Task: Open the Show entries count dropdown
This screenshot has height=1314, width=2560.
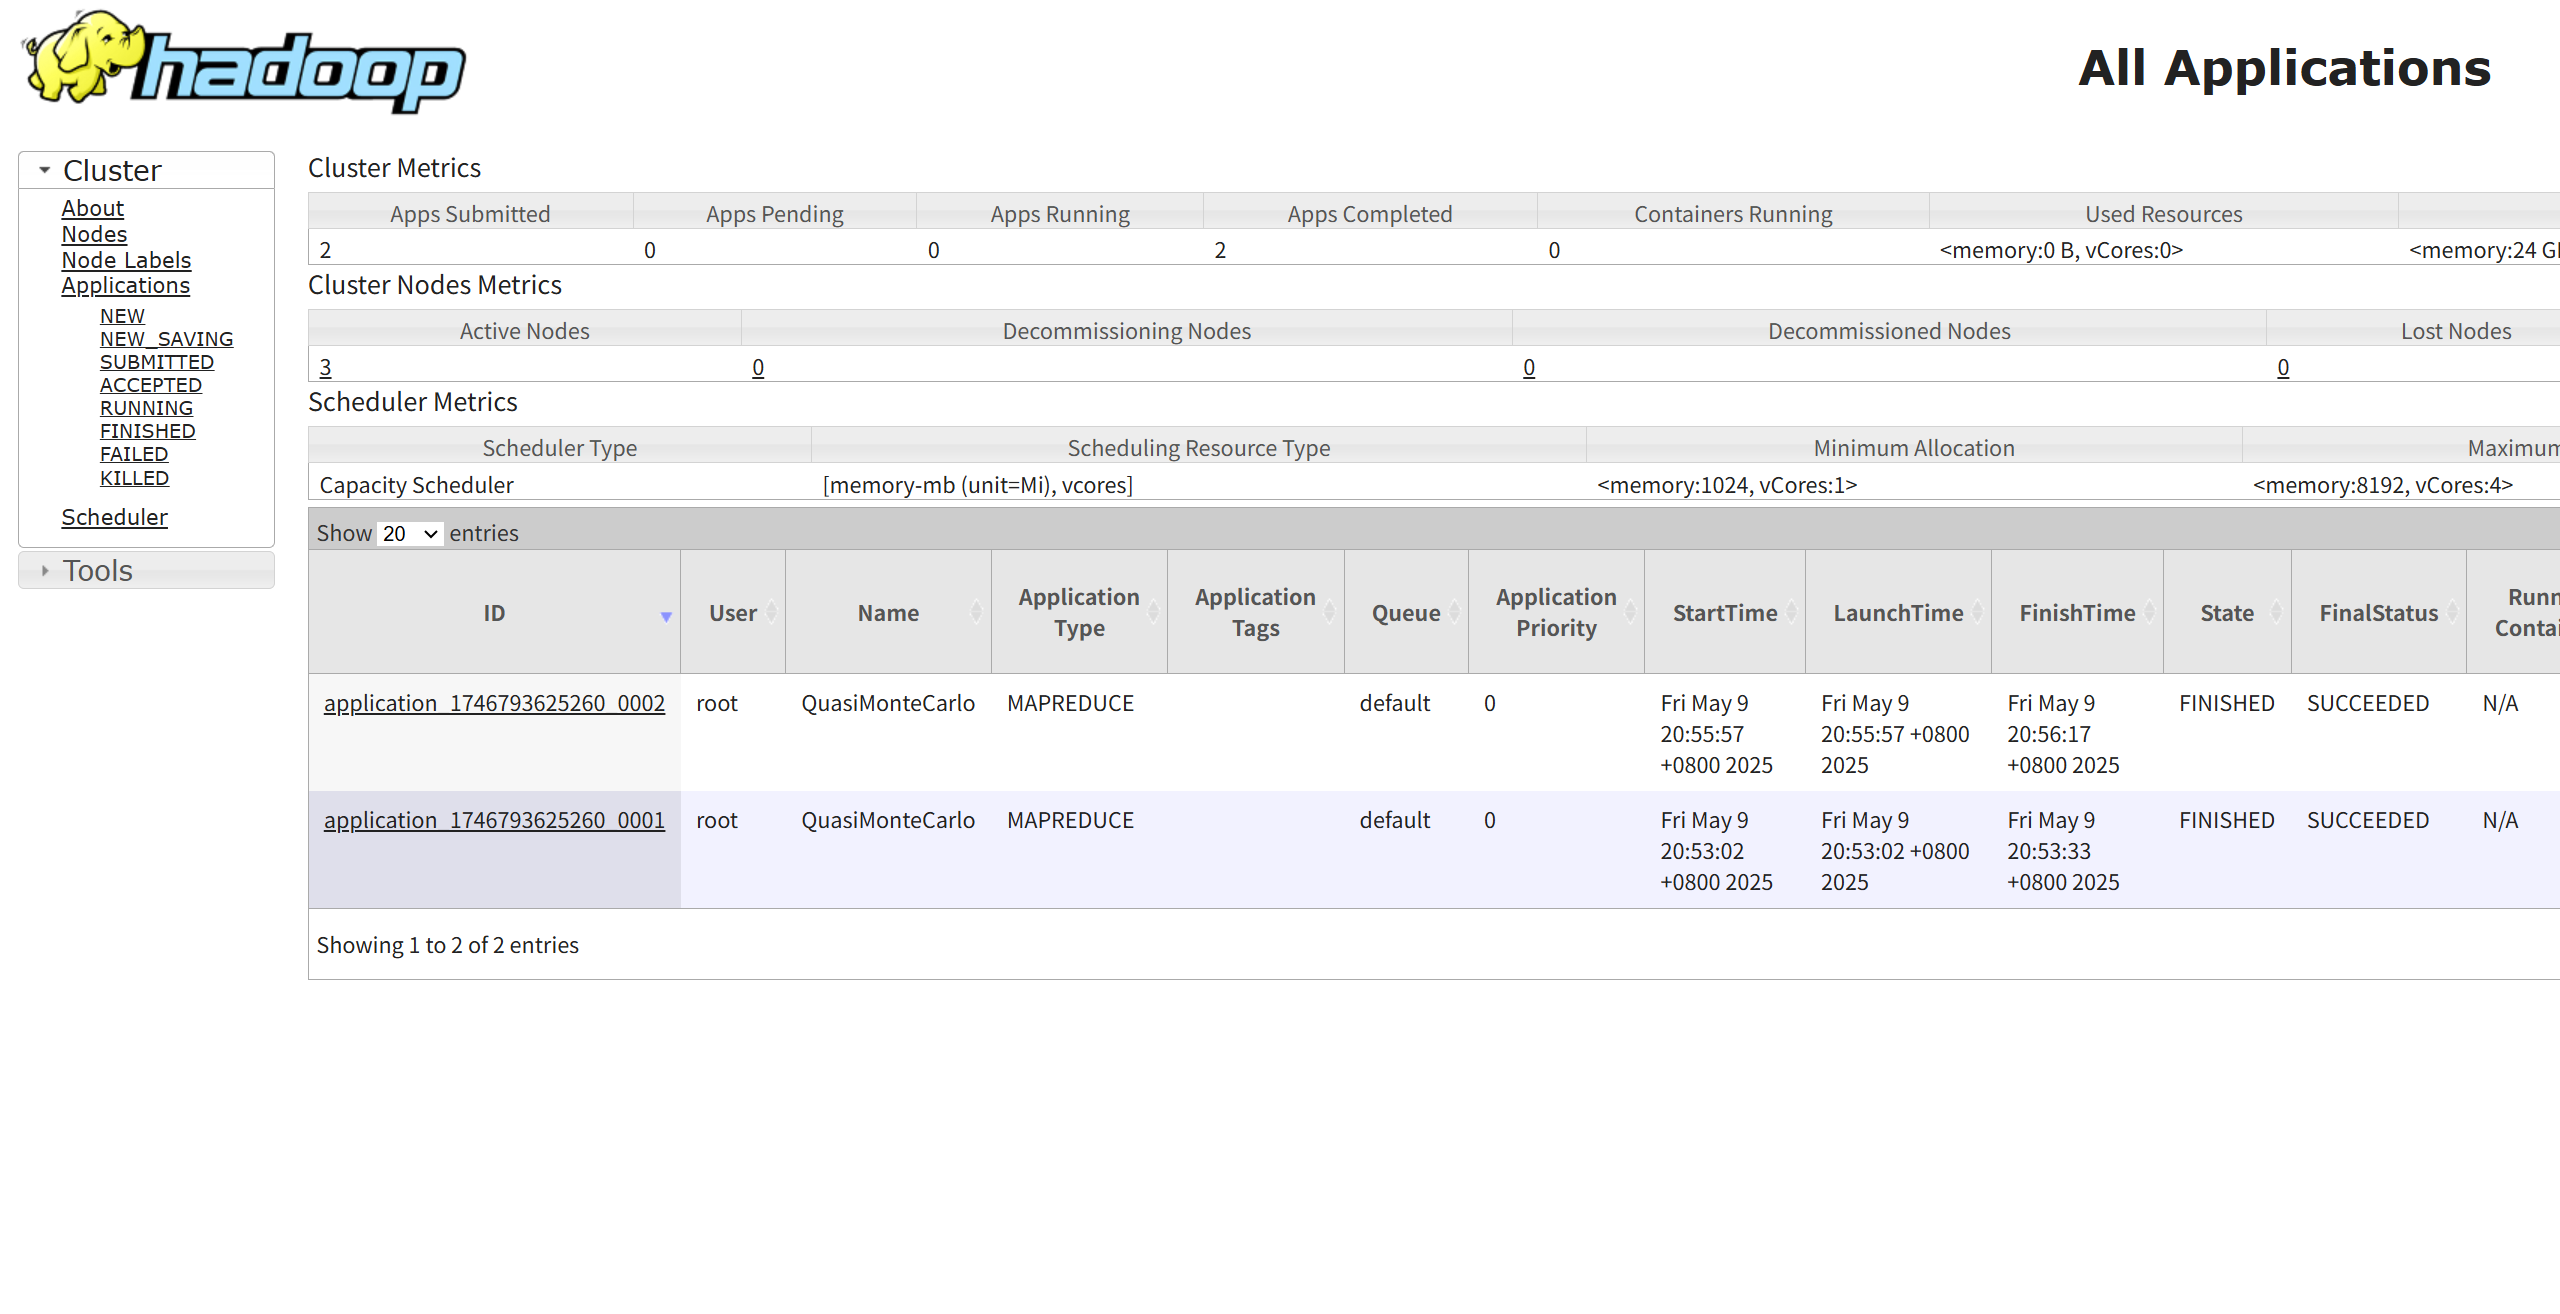Action: (x=410, y=533)
